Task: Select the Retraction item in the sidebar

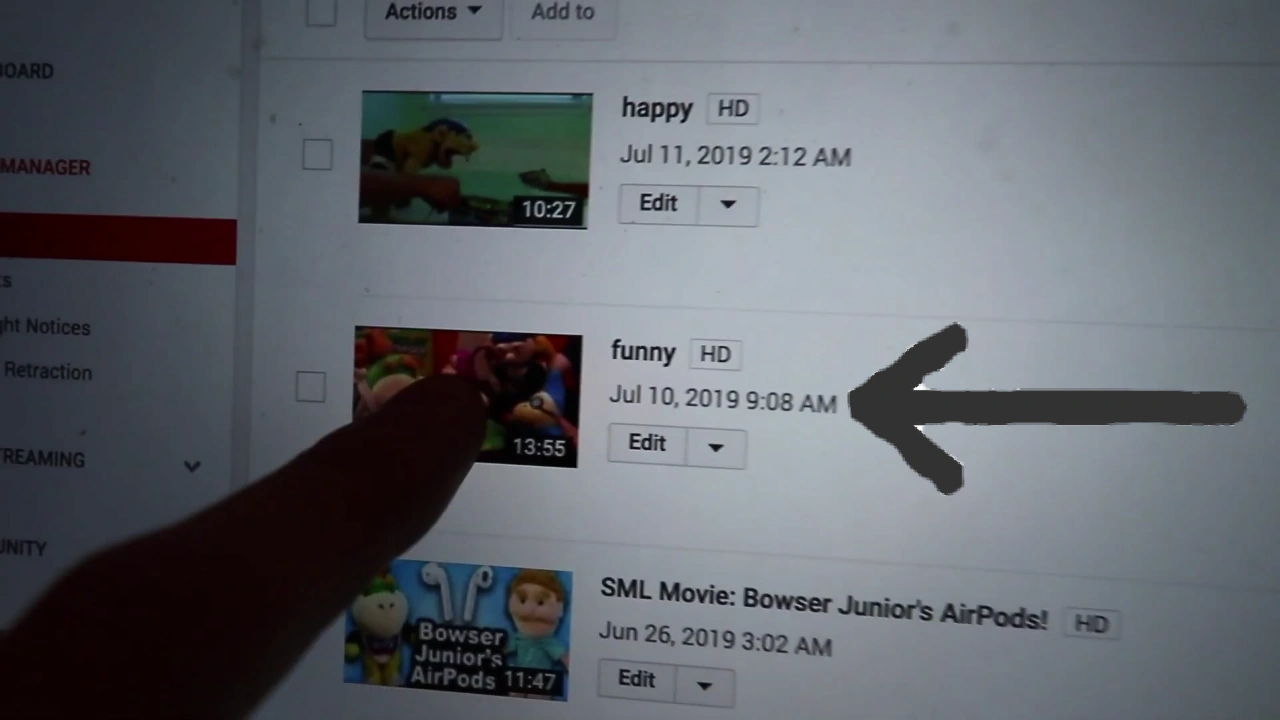Action: click(47, 371)
